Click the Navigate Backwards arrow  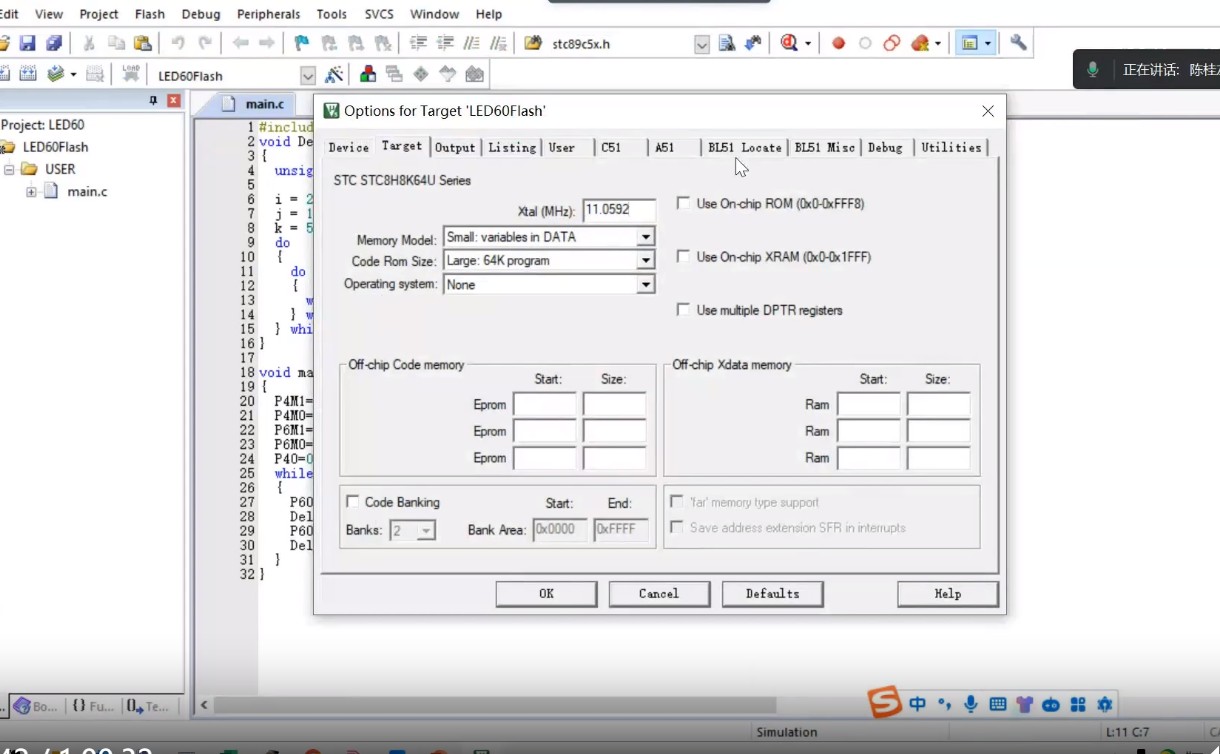[240, 43]
